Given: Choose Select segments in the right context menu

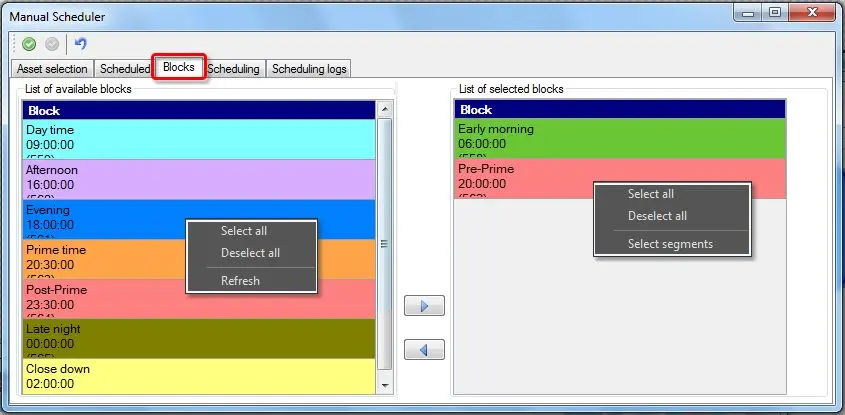Looking at the screenshot, I should (670, 244).
